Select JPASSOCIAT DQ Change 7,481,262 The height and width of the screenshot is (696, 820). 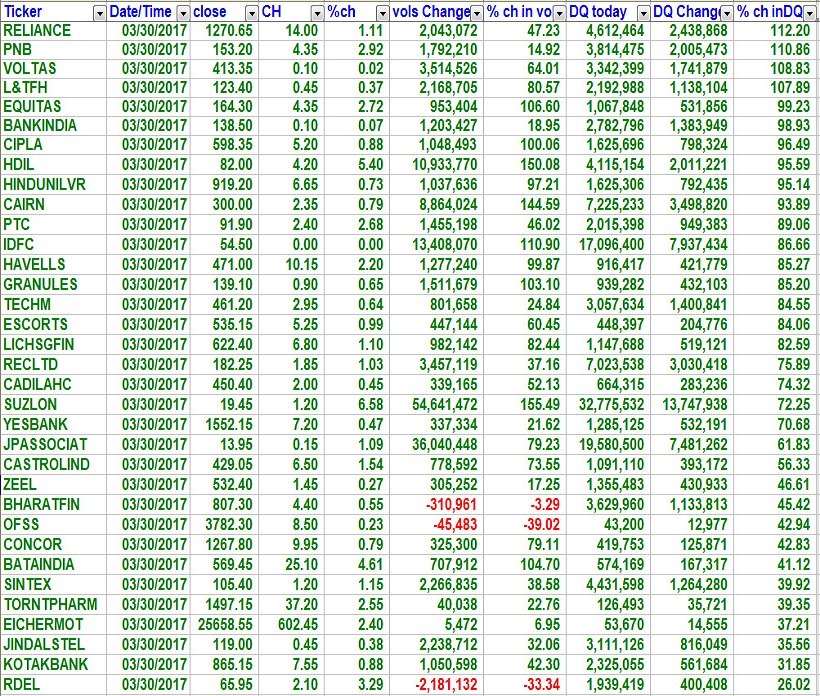click(x=692, y=444)
